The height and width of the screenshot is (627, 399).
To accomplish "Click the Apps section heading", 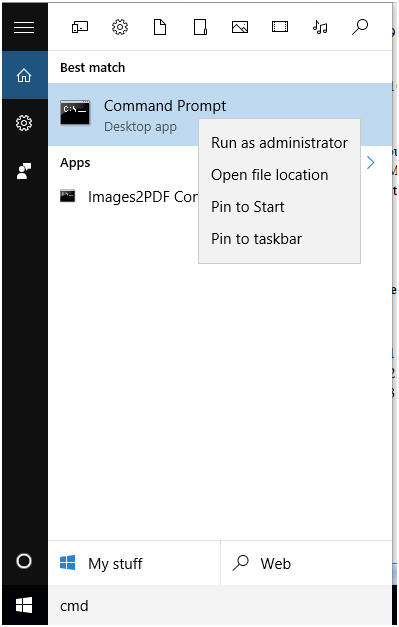I will click(75, 163).
